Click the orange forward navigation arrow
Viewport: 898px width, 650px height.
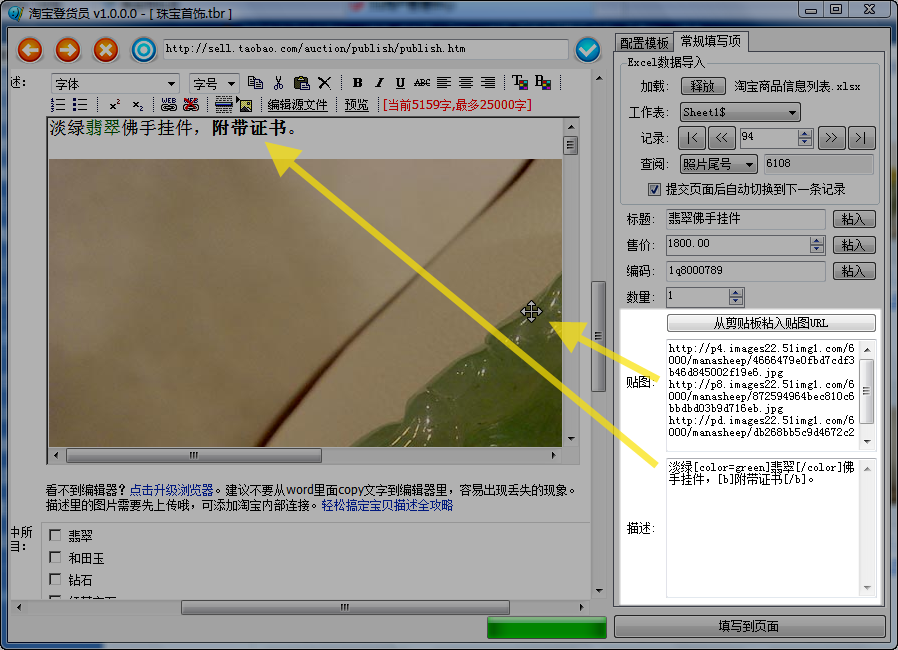[68, 50]
